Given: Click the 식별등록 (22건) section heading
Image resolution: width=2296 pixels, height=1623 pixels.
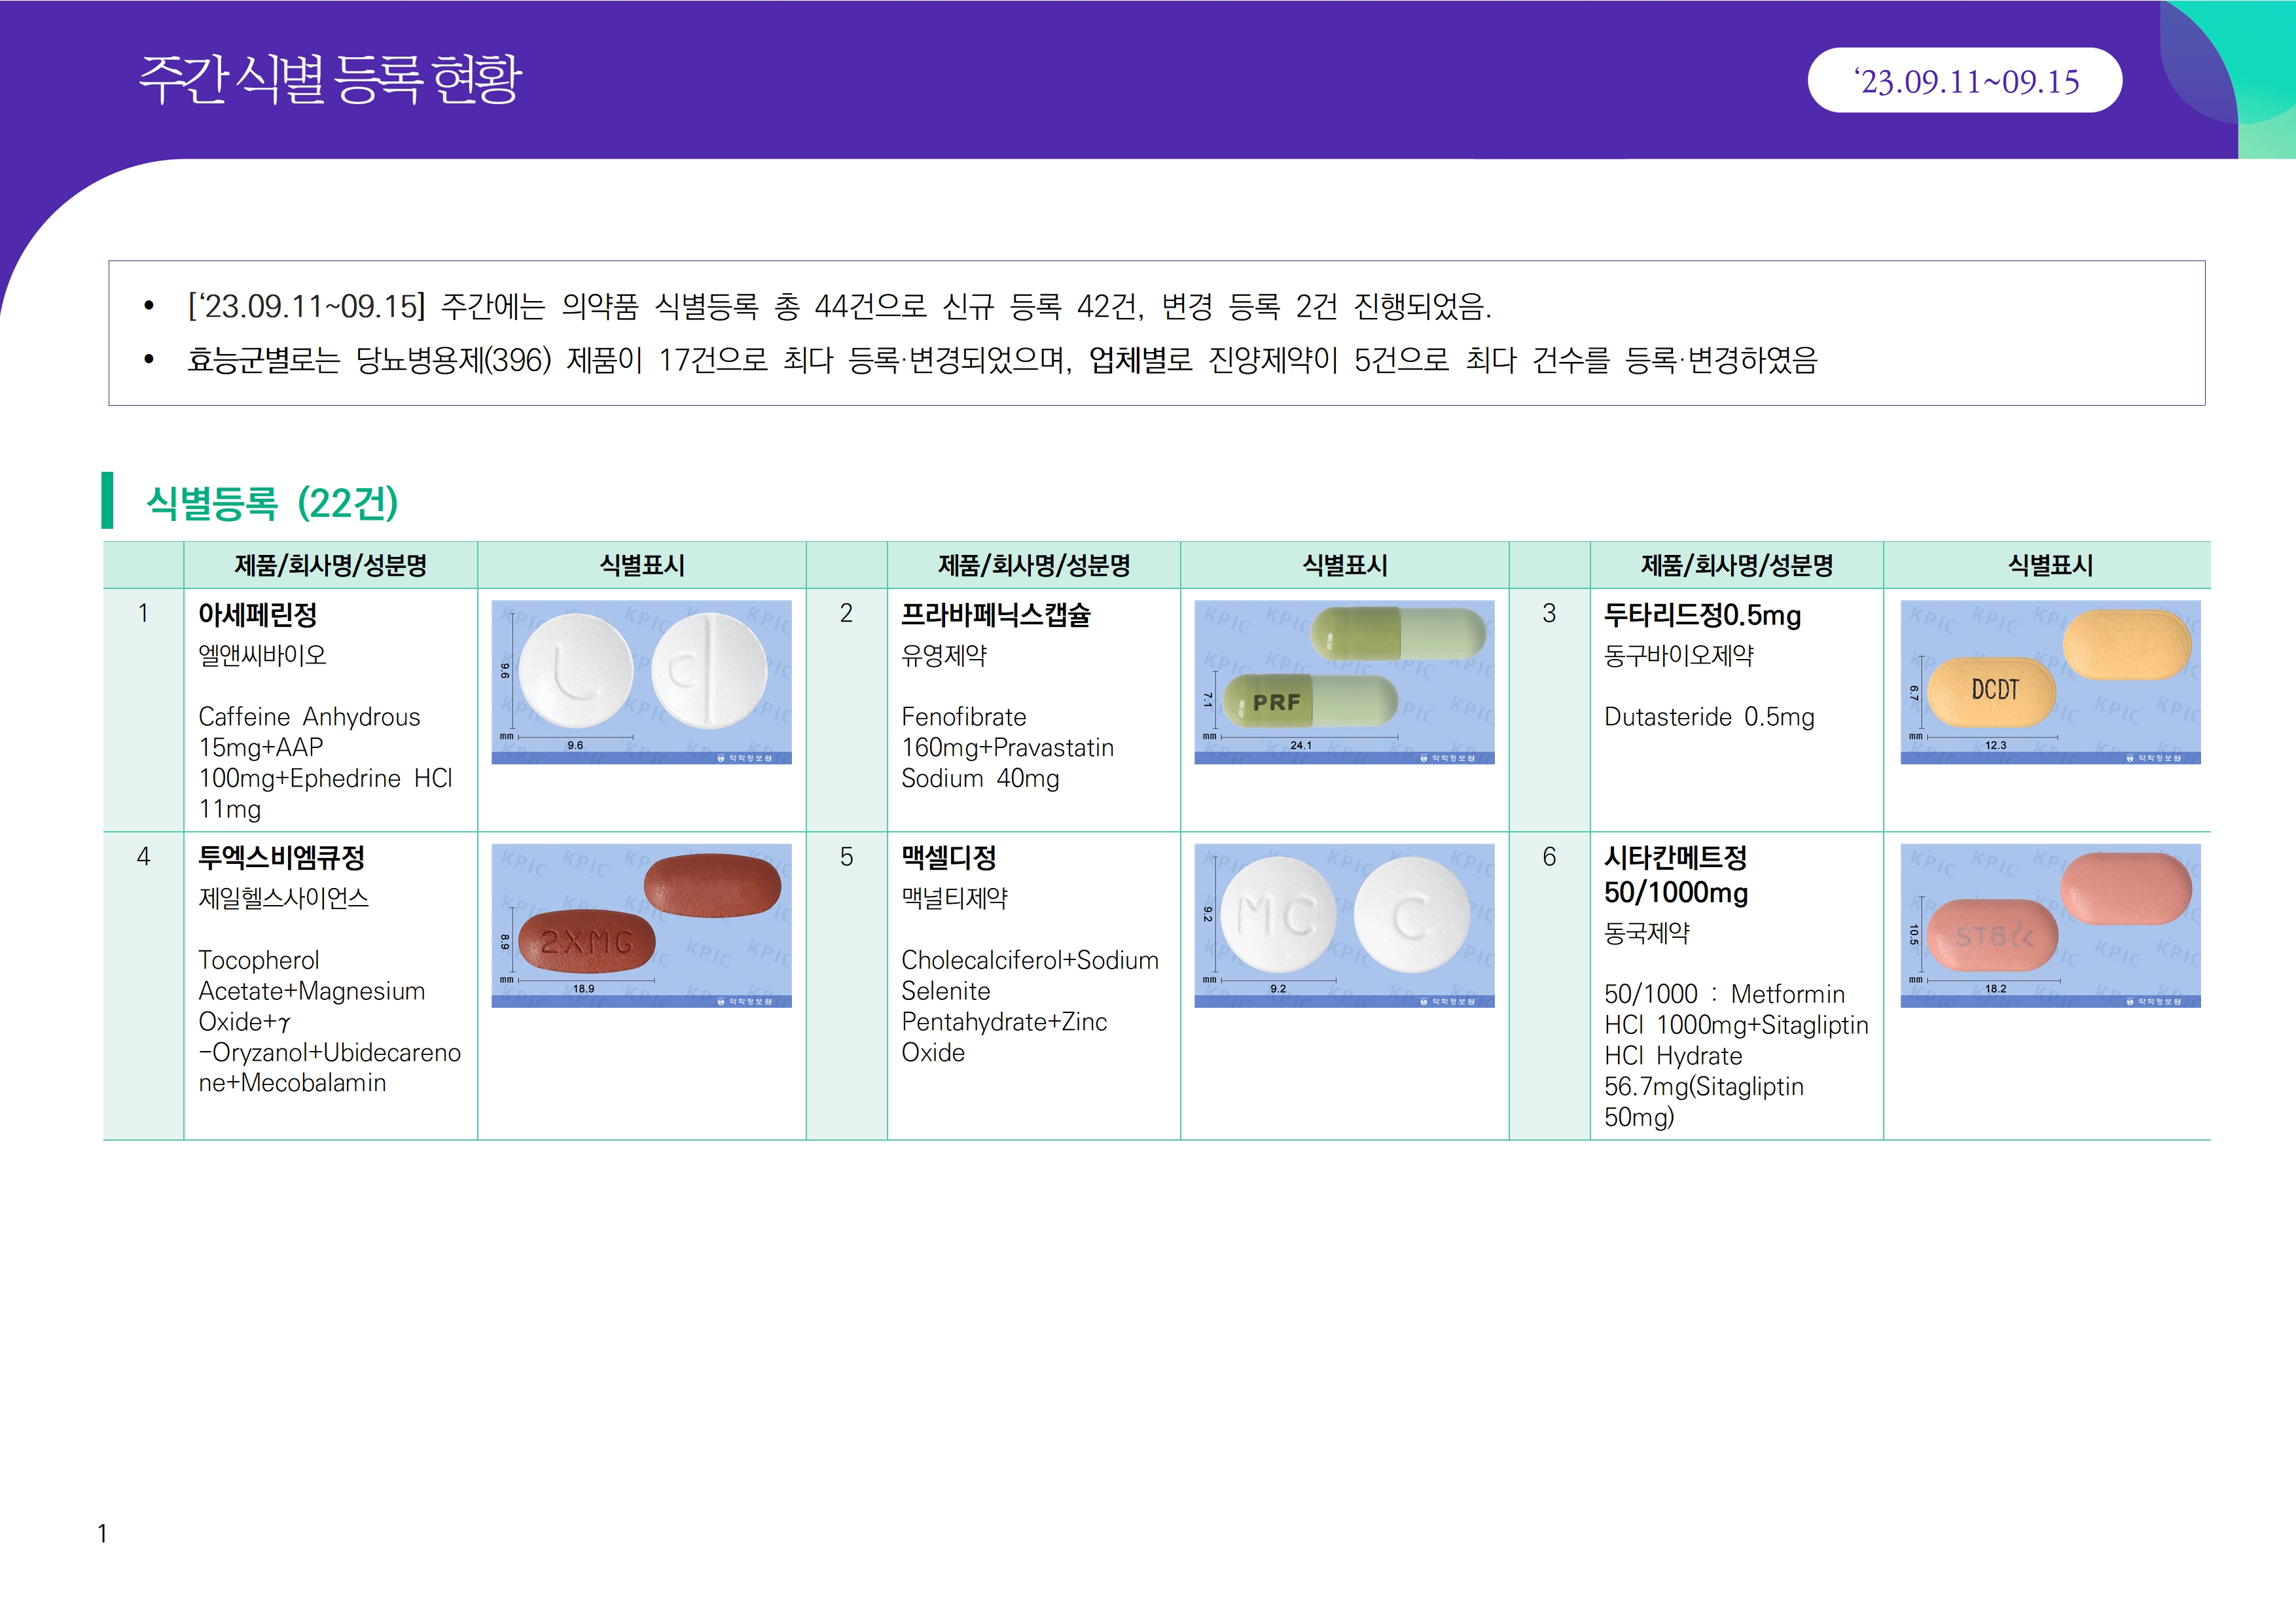Looking at the screenshot, I should tap(272, 503).
